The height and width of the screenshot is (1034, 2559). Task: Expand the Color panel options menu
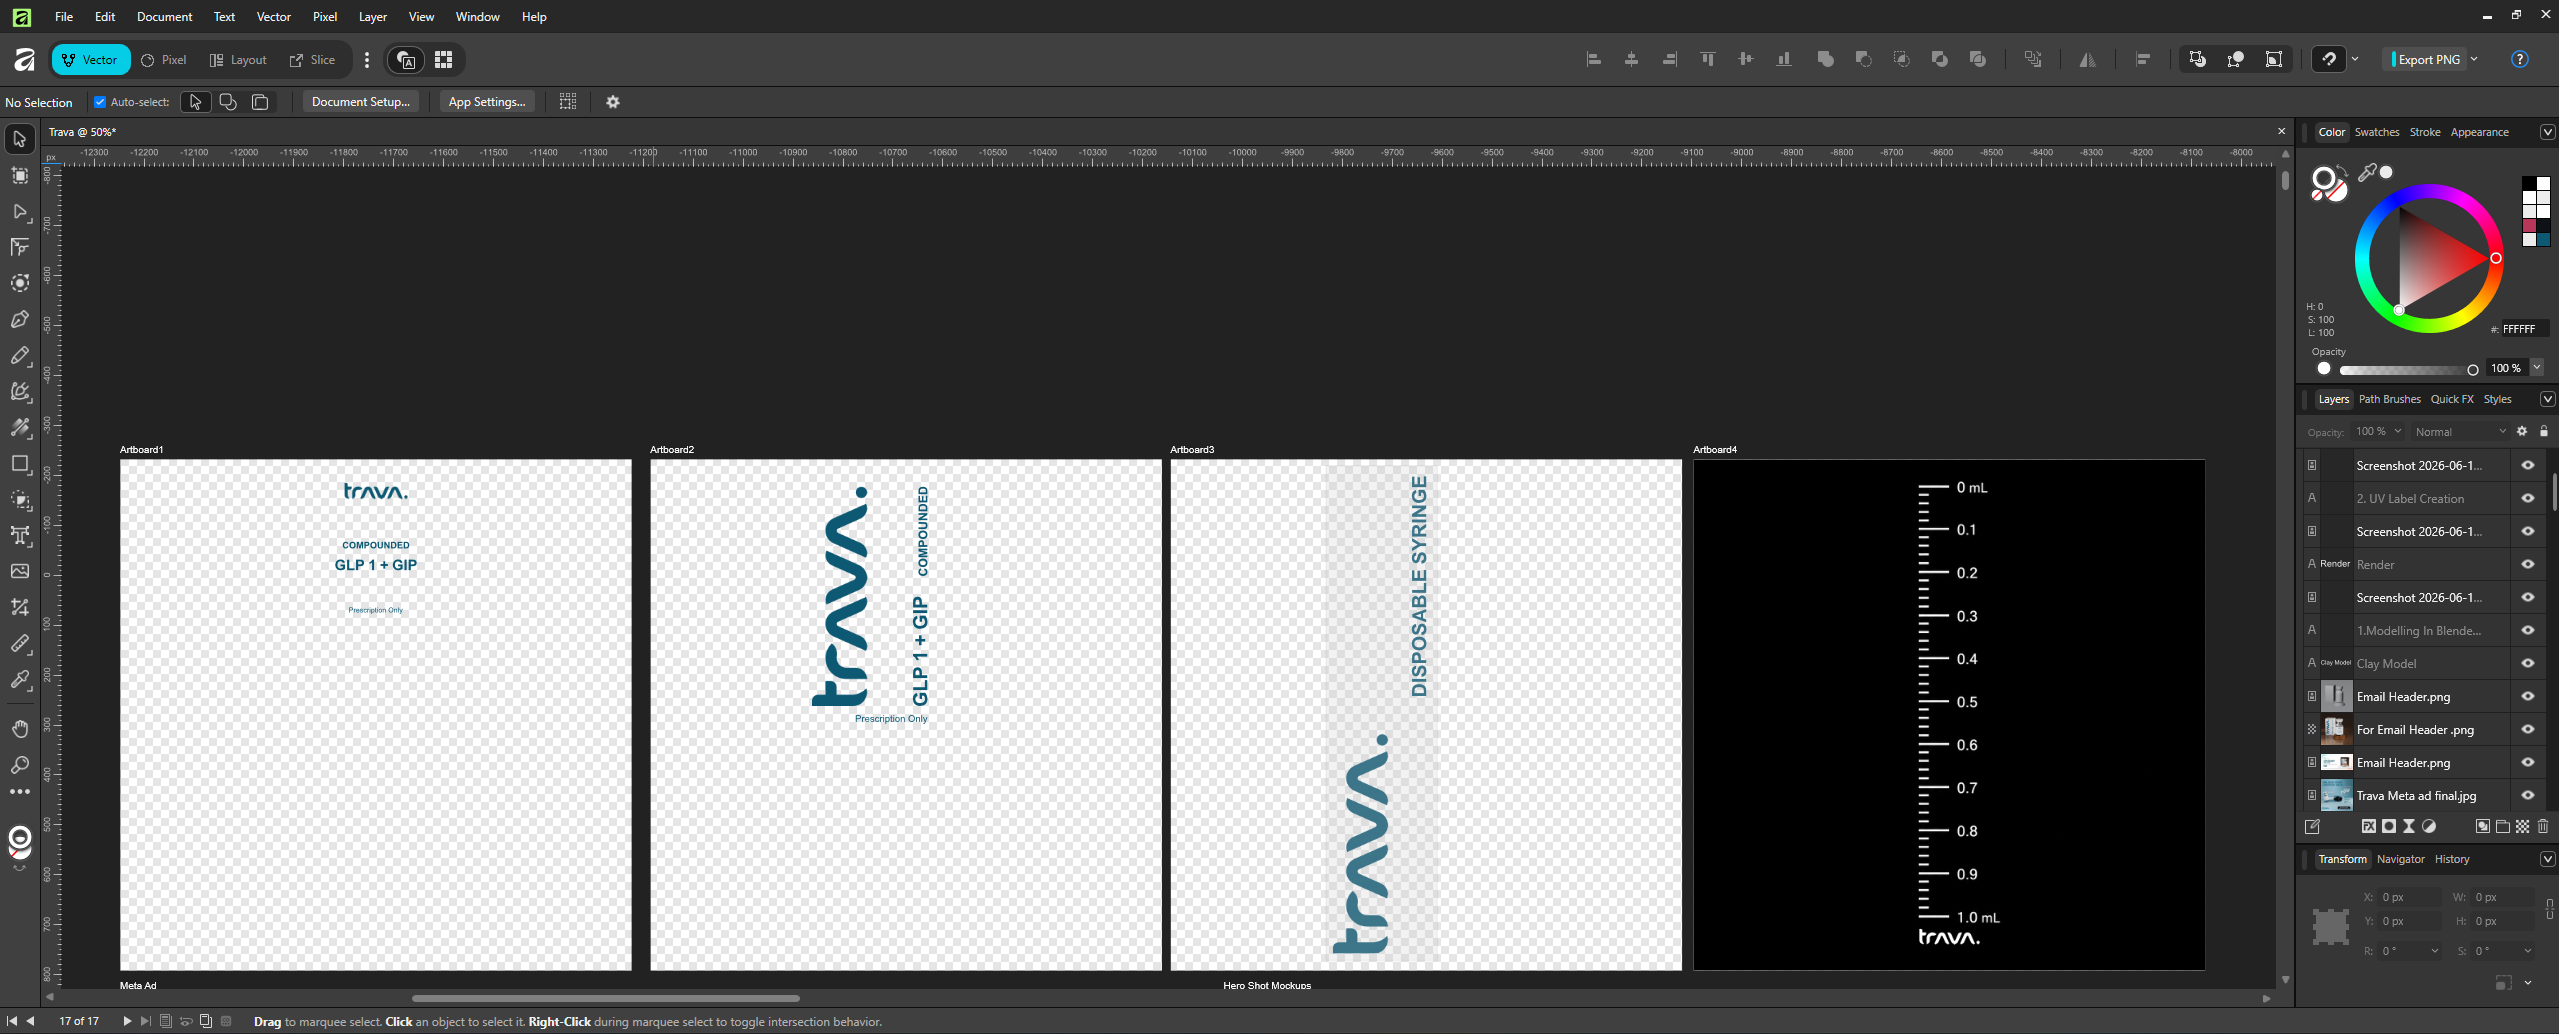coord(2547,132)
